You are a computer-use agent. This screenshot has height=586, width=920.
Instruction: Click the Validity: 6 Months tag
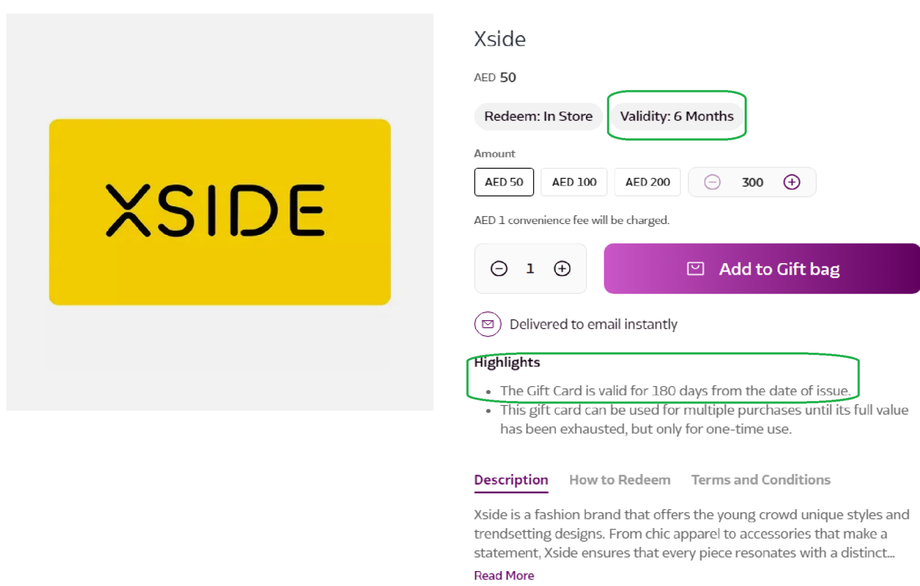(x=677, y=116)
